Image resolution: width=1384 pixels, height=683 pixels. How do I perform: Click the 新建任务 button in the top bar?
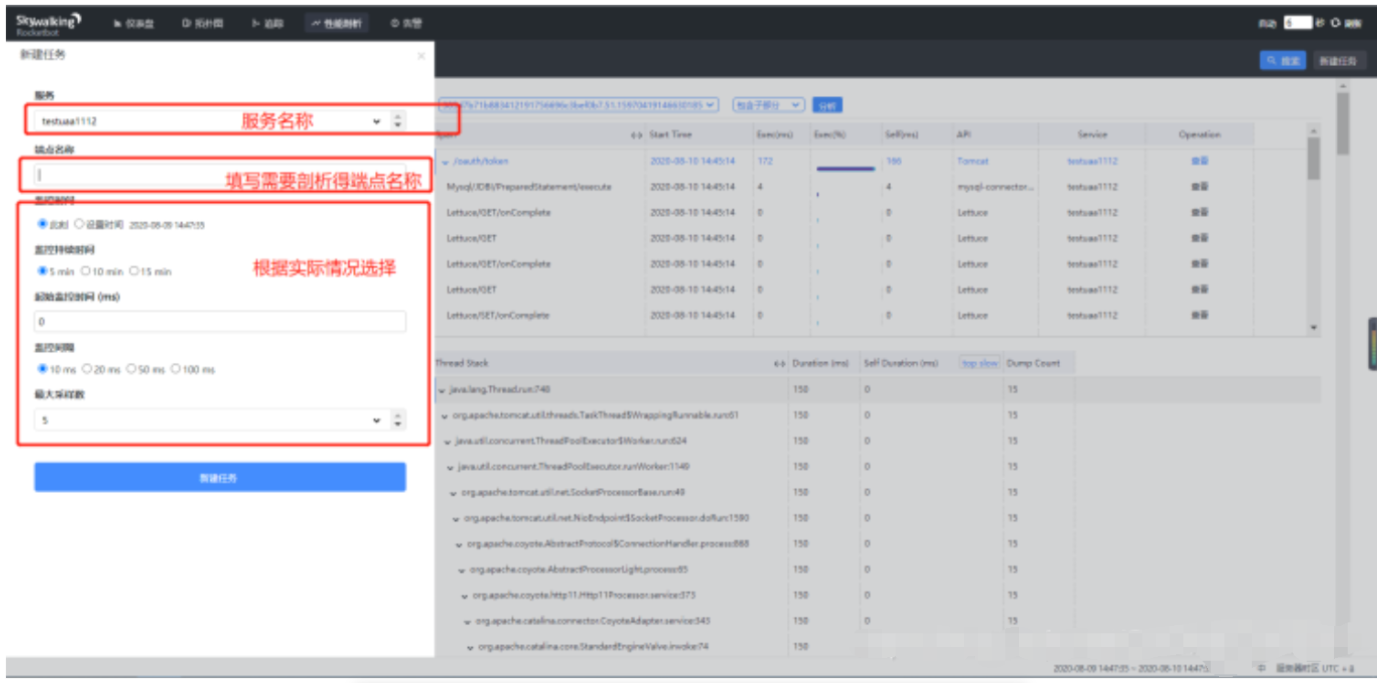tap(1338, 61)
